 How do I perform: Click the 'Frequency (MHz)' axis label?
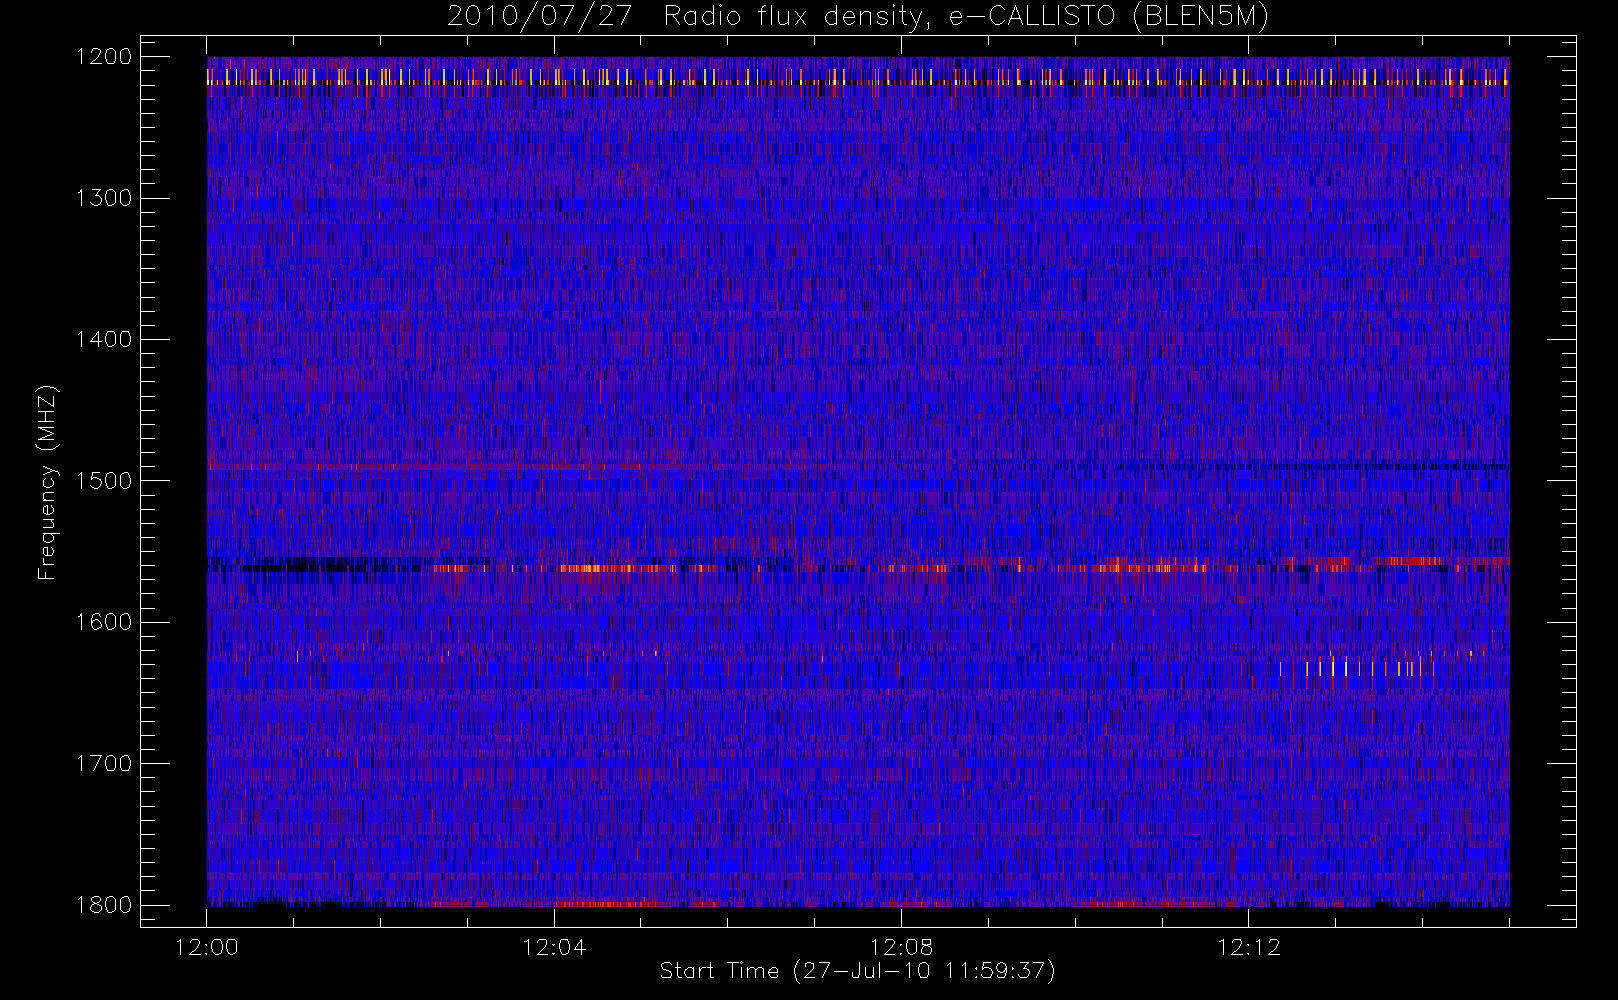pyautogui.click(x=47, y=482)
